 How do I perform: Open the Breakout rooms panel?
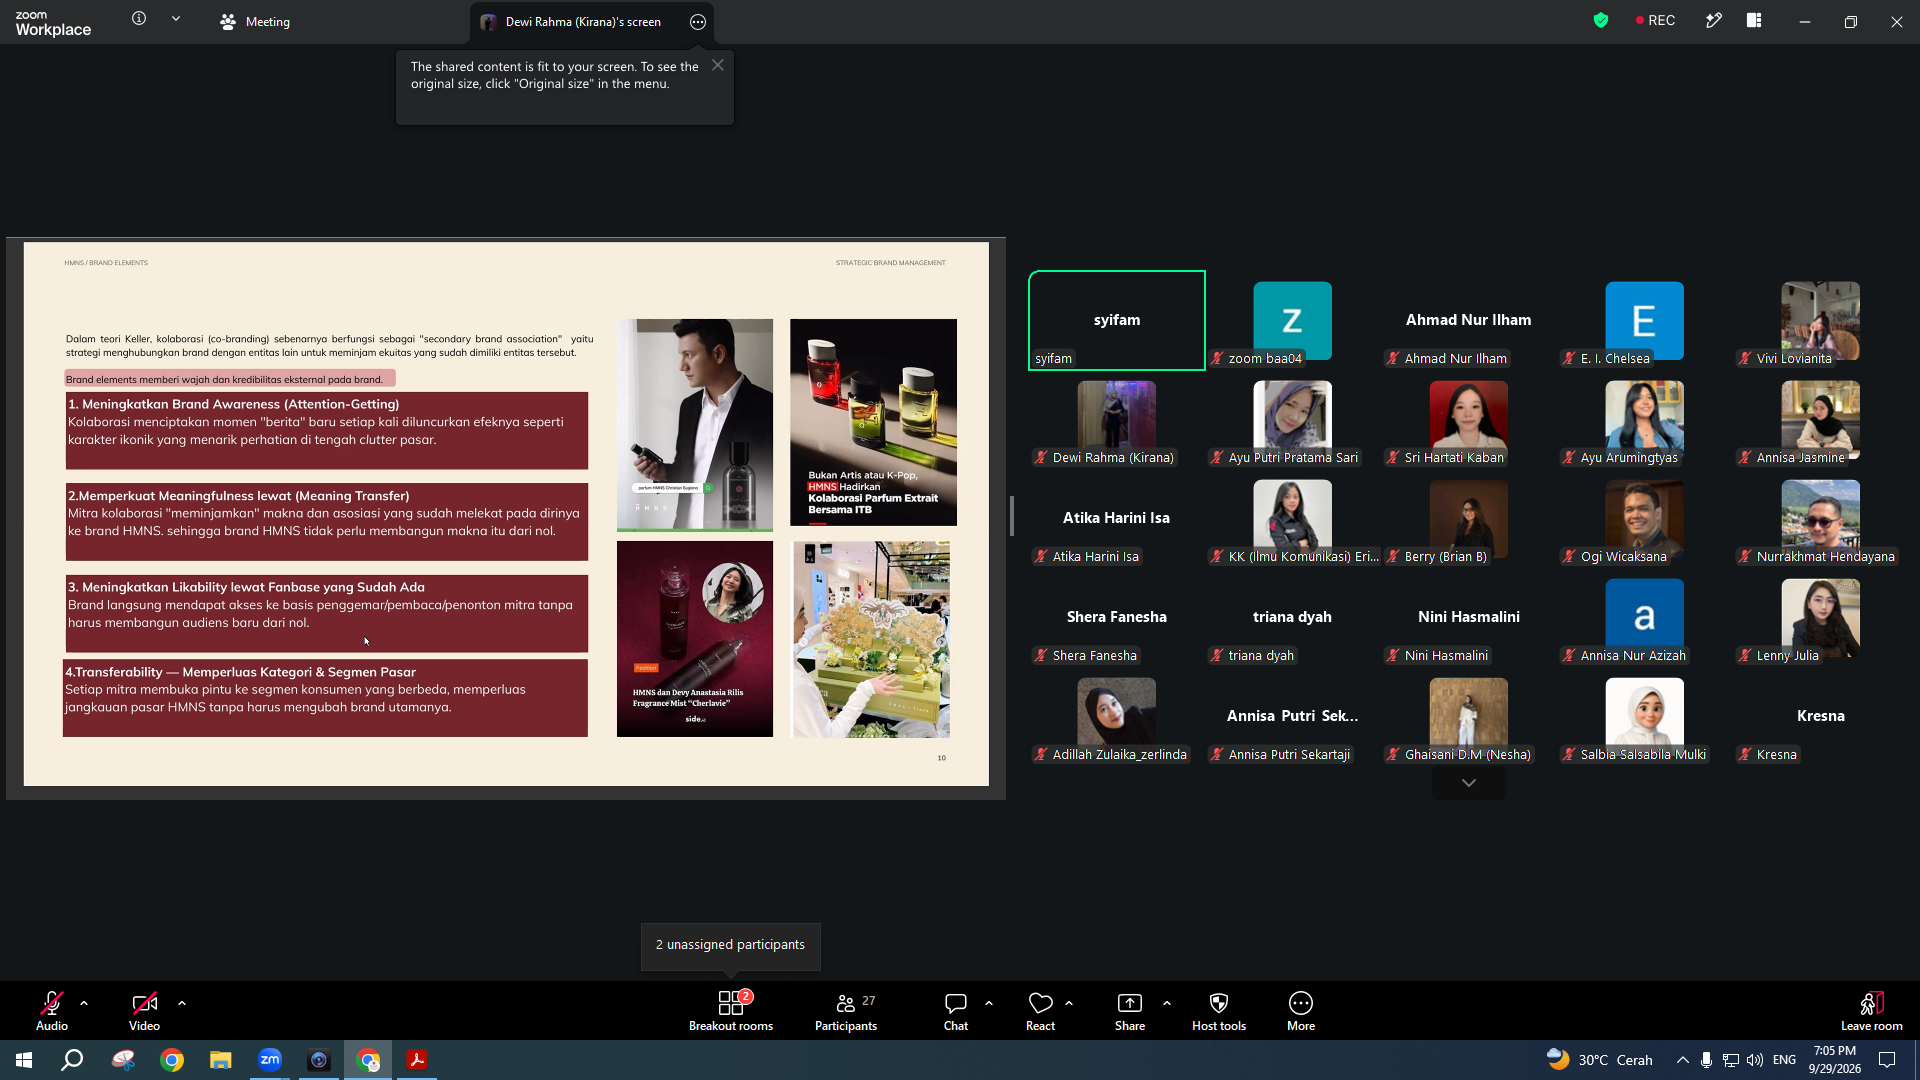[731, 1010]
